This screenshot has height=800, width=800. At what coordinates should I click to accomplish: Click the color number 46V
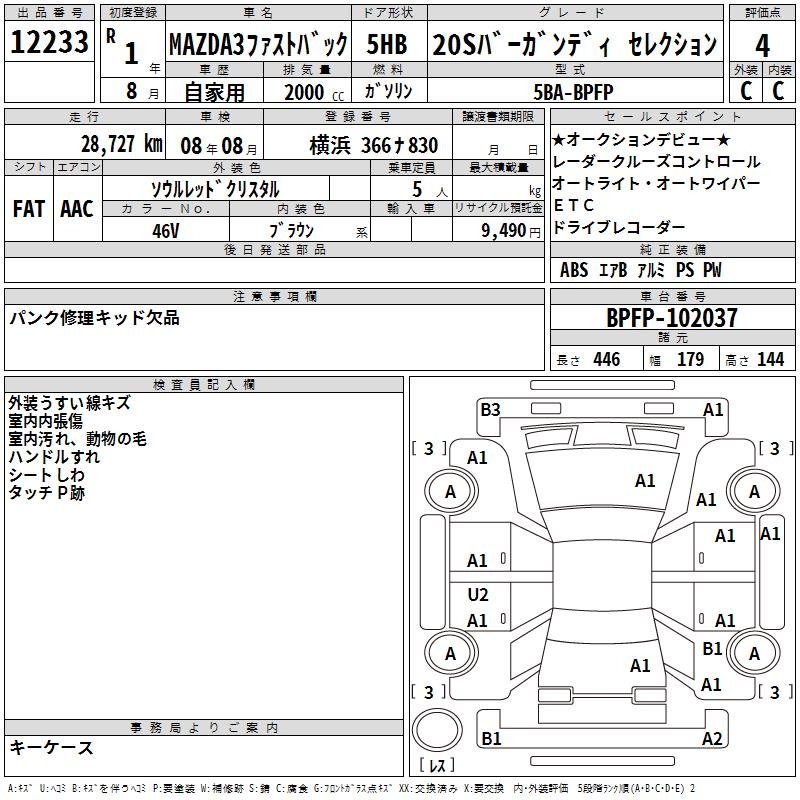pyautogui.click(x=166, y=231)
